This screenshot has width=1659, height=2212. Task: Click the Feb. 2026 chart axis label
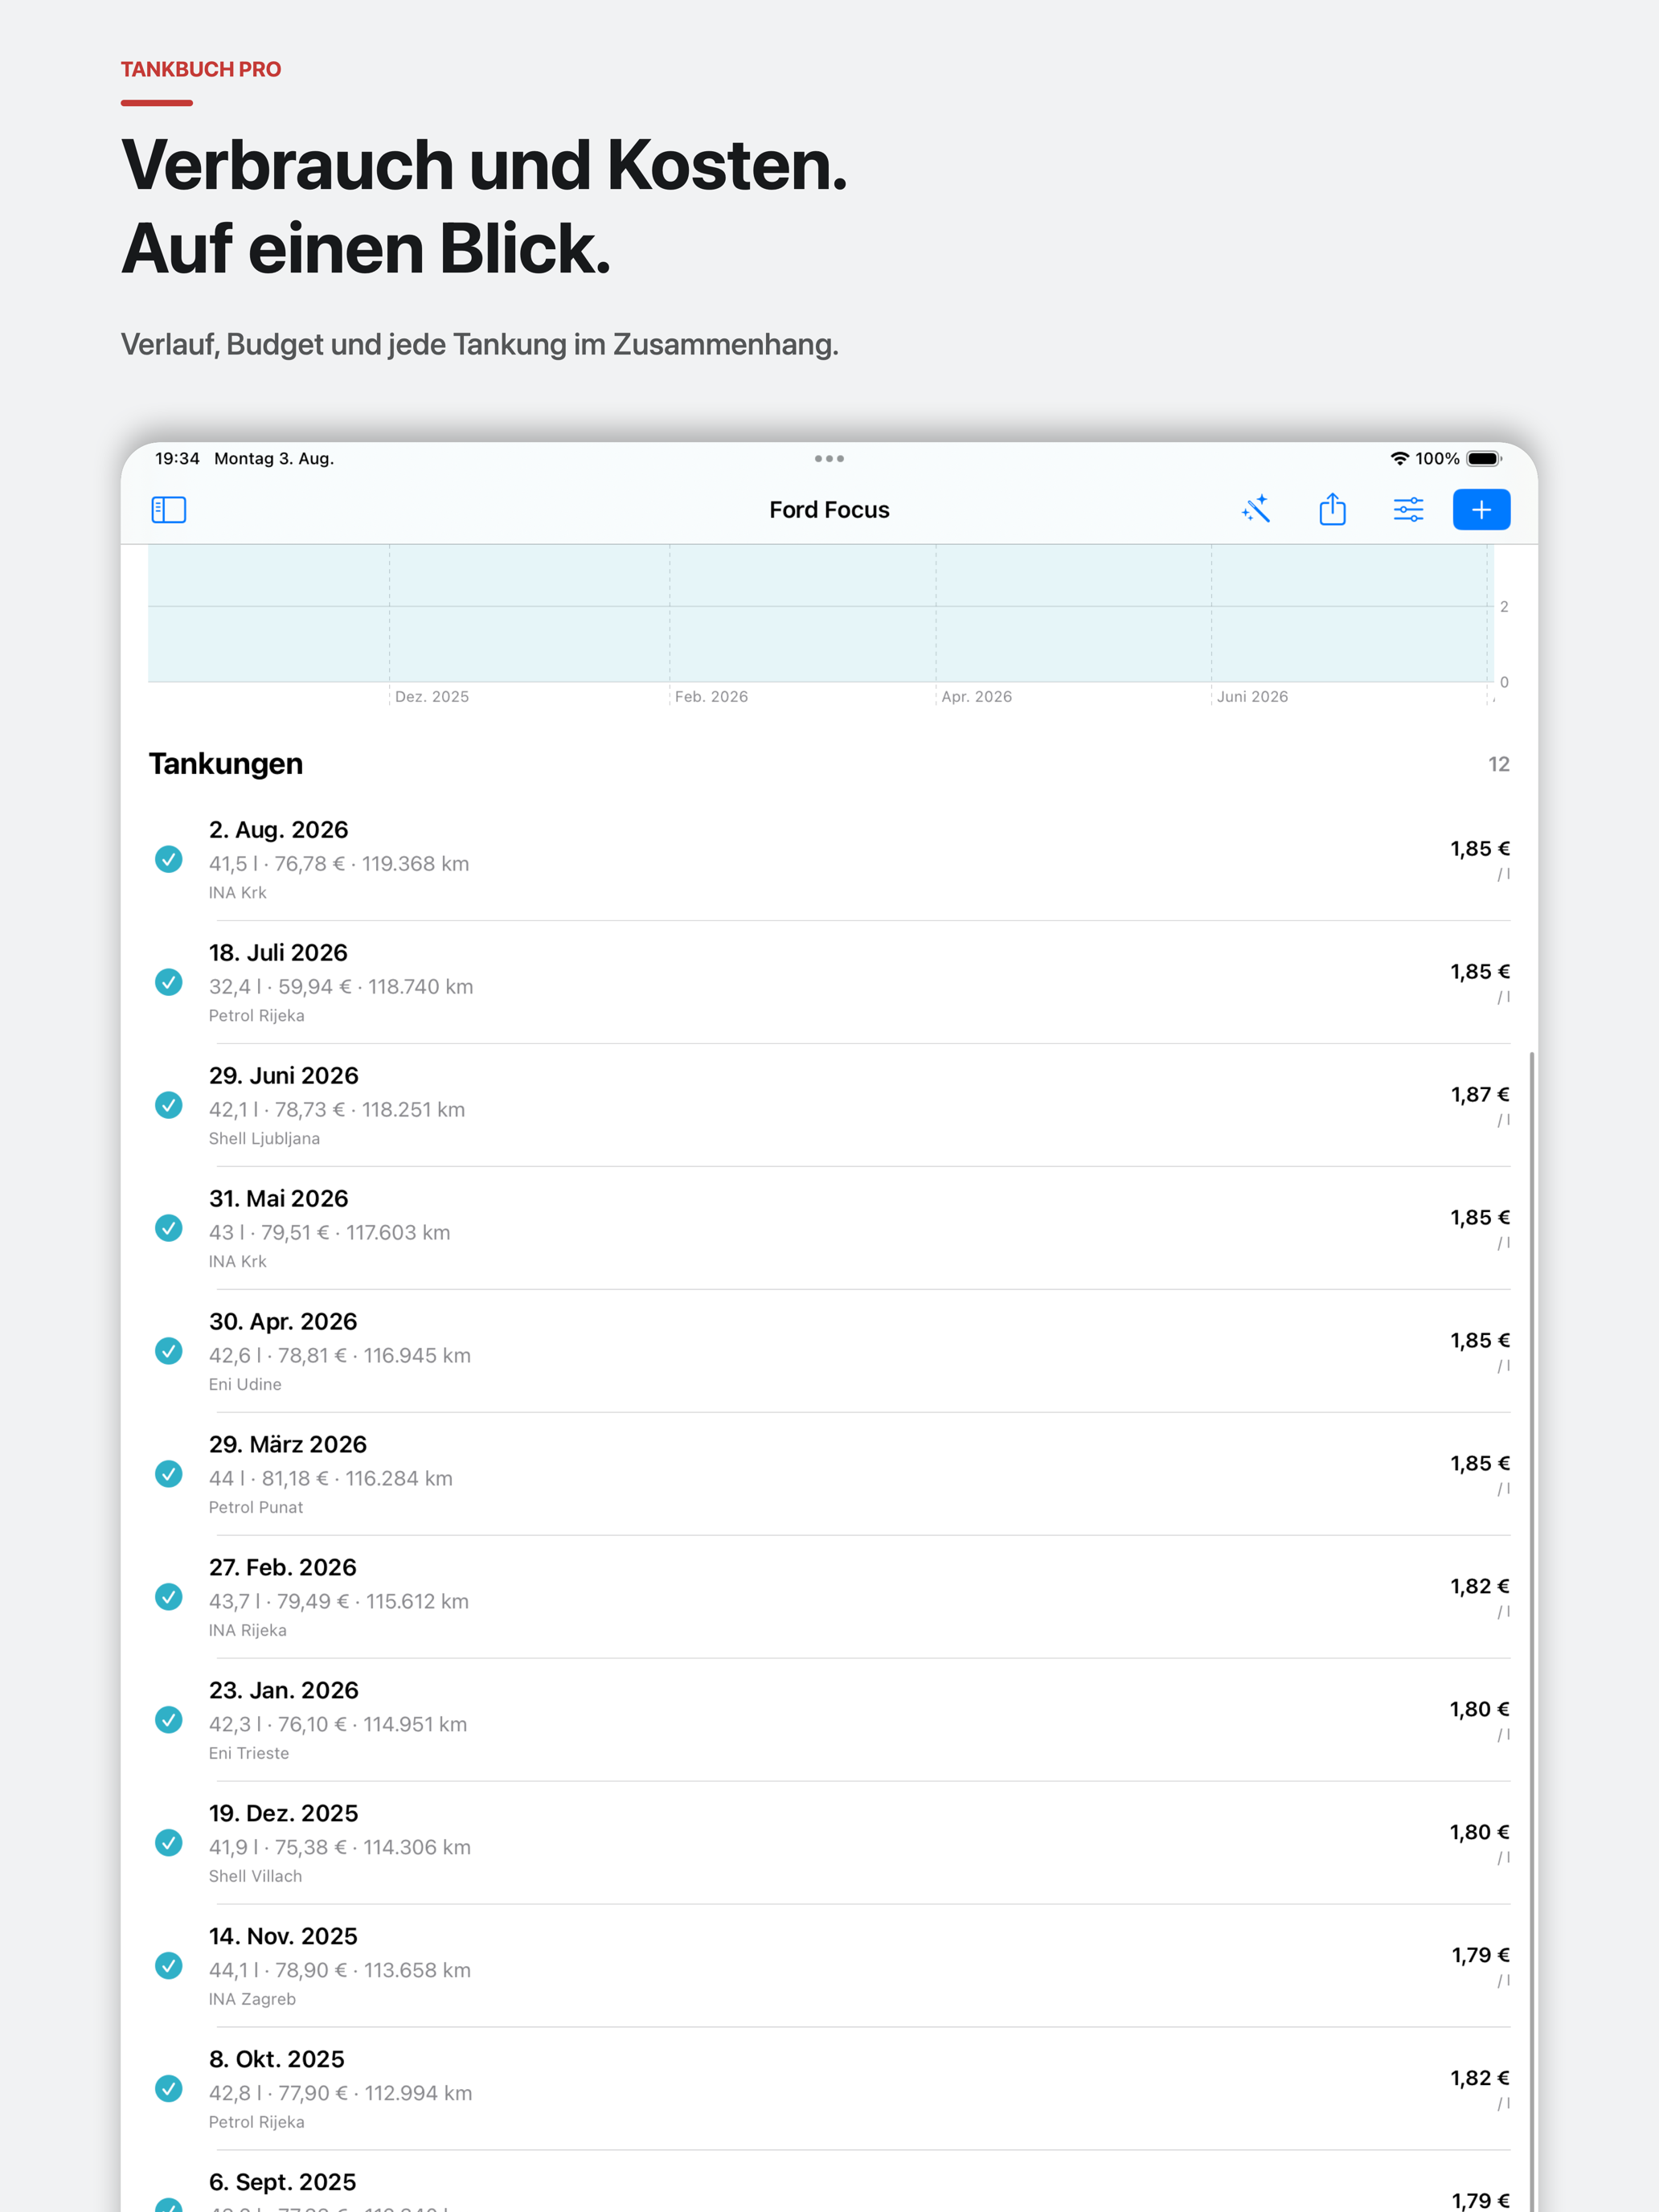[711, 697]
